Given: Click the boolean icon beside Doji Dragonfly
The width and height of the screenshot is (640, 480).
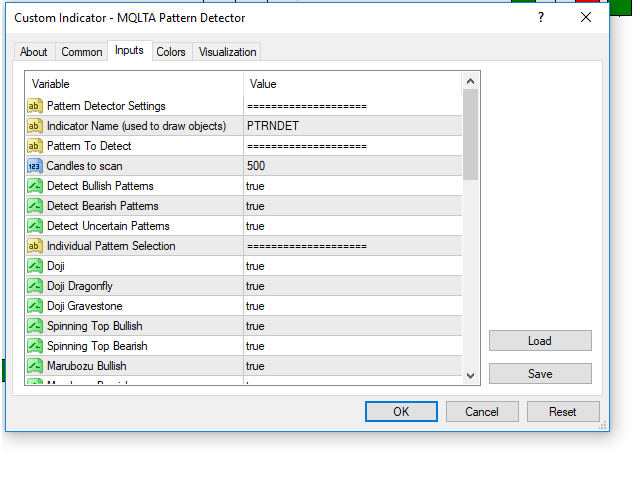Looking at the screenshot, I should click(35, 286).
